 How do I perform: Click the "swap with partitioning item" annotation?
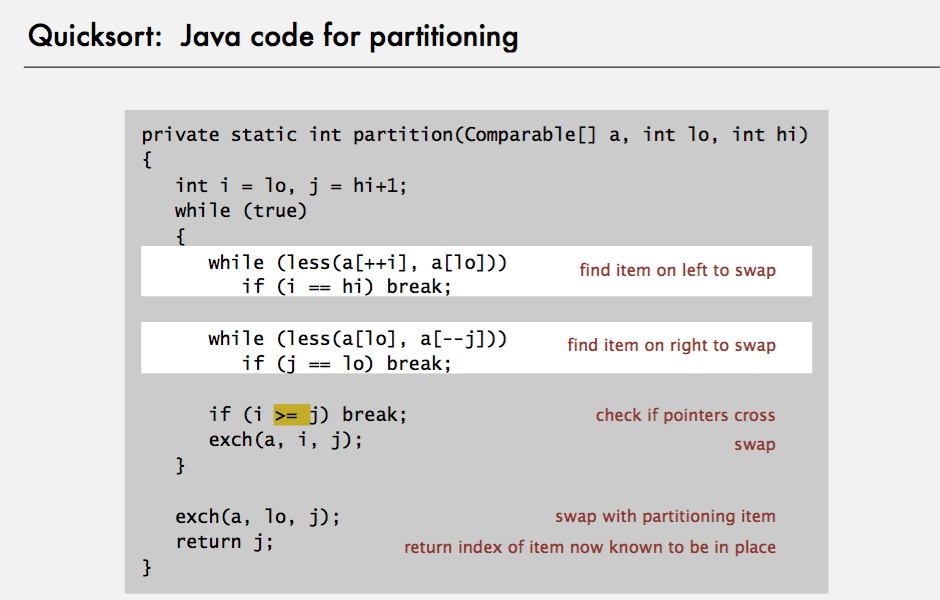click(x=665, y=517)
